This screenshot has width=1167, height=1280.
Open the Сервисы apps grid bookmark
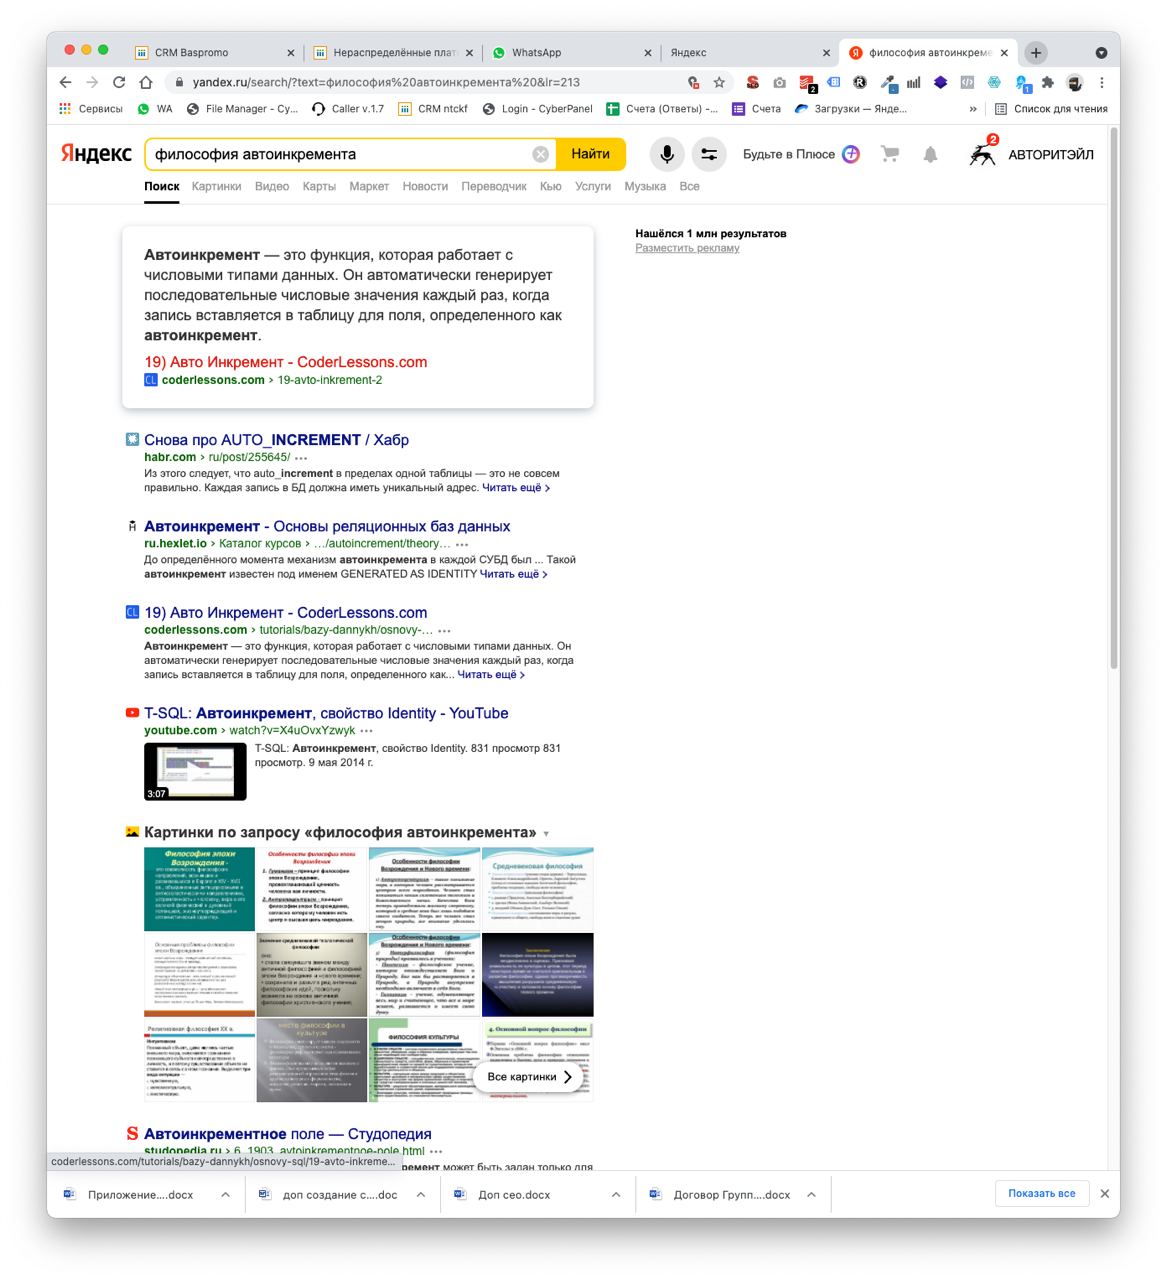click(x=91, y=109)
